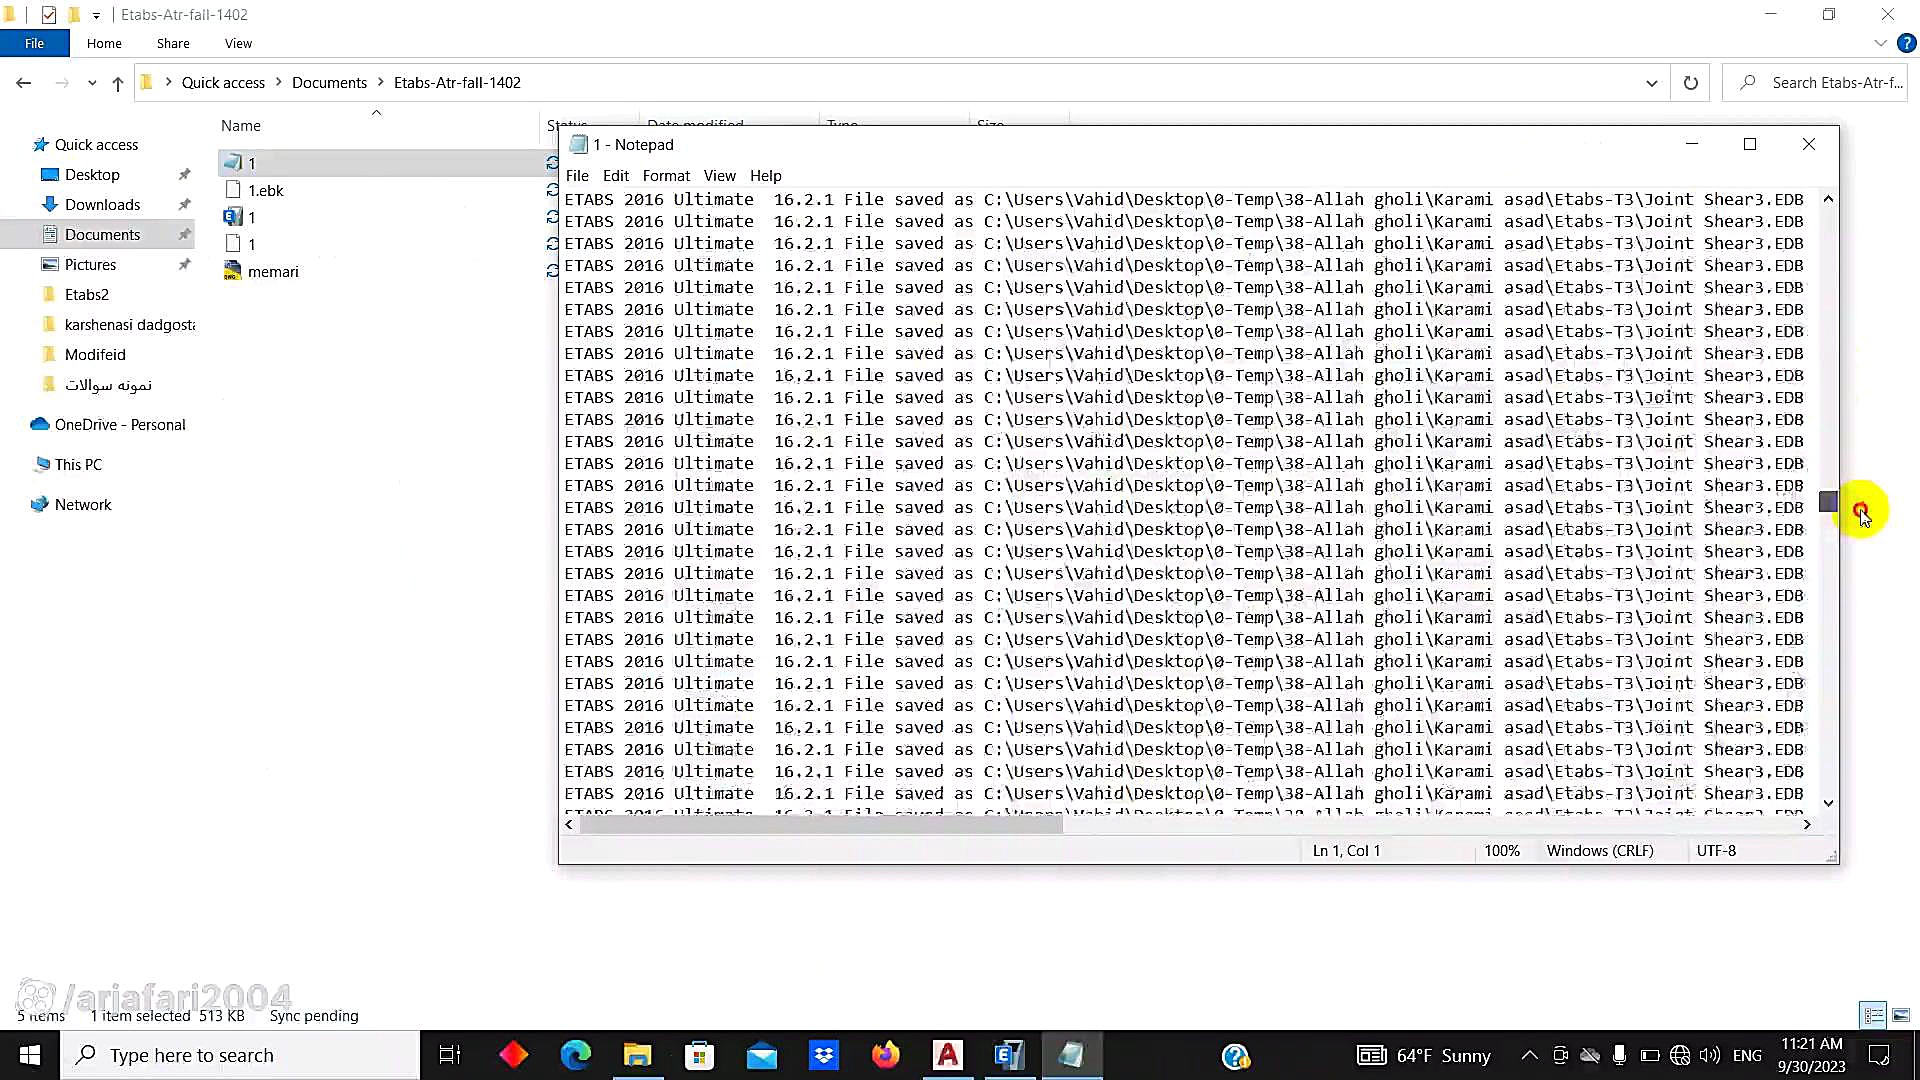The height and width of the screenshot is (1080, 1920).
Task: Switch to large icons view layout
Action: point(1901,1015)
